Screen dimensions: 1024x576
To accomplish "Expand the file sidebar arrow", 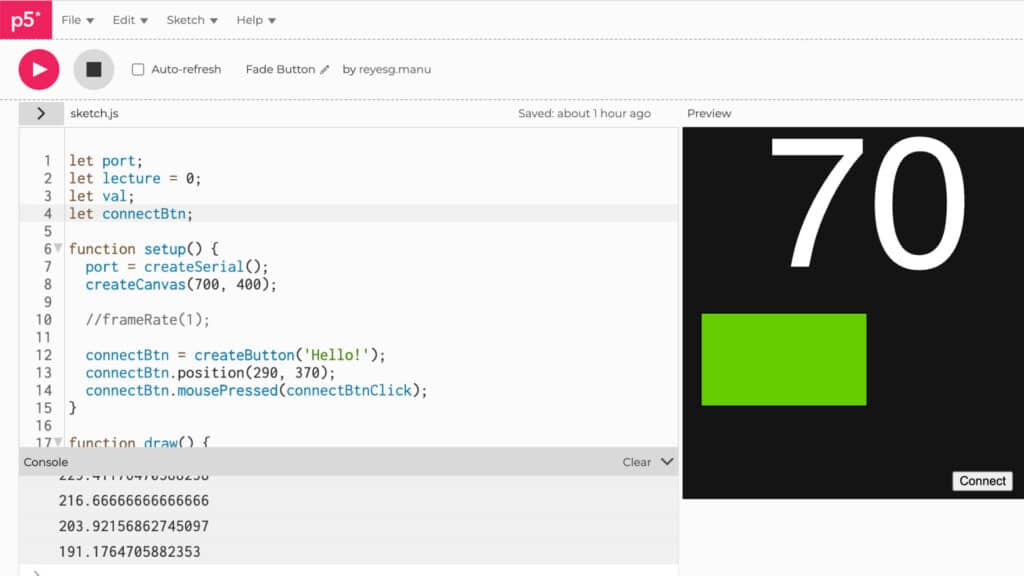I will (x=40, y=113).
